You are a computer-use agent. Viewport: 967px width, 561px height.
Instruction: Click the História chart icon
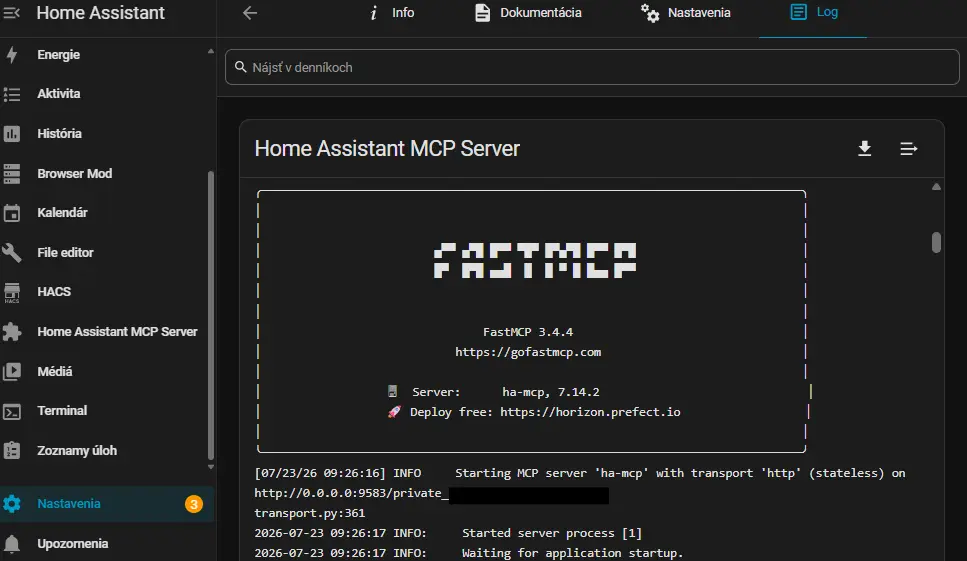coord(12,134)
